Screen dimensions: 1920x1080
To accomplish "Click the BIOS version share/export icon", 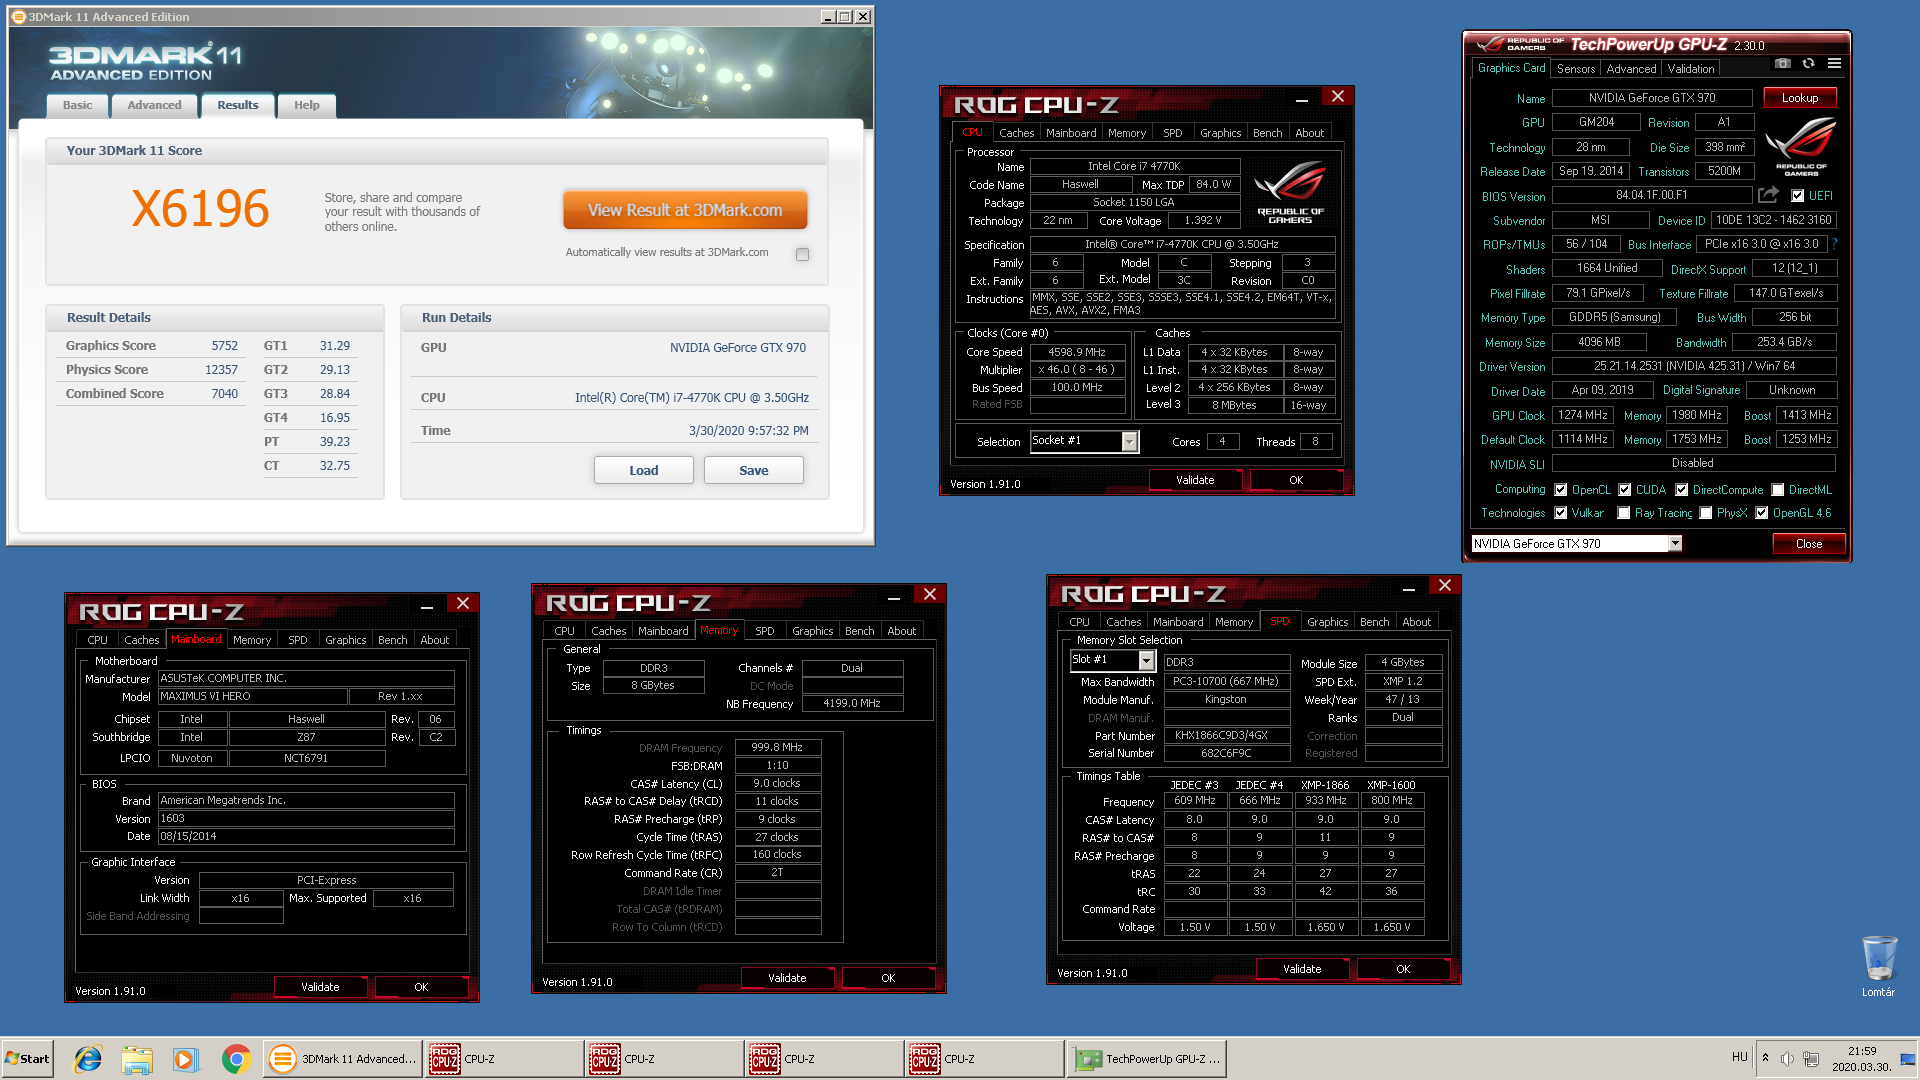I will [x=1768, y=195].
